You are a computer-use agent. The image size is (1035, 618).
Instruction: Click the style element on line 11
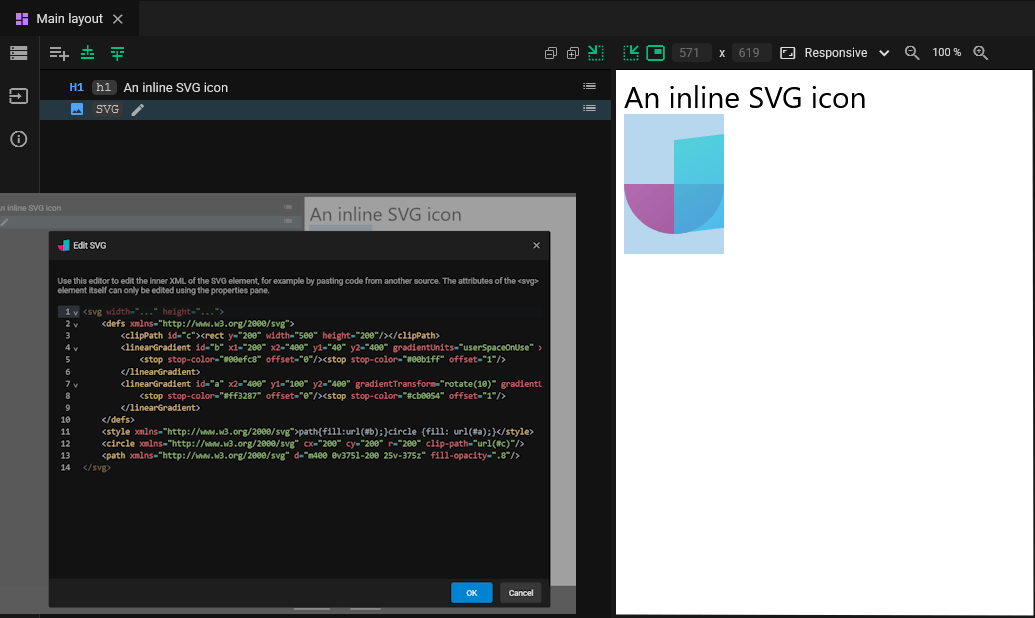click(317, 432)
